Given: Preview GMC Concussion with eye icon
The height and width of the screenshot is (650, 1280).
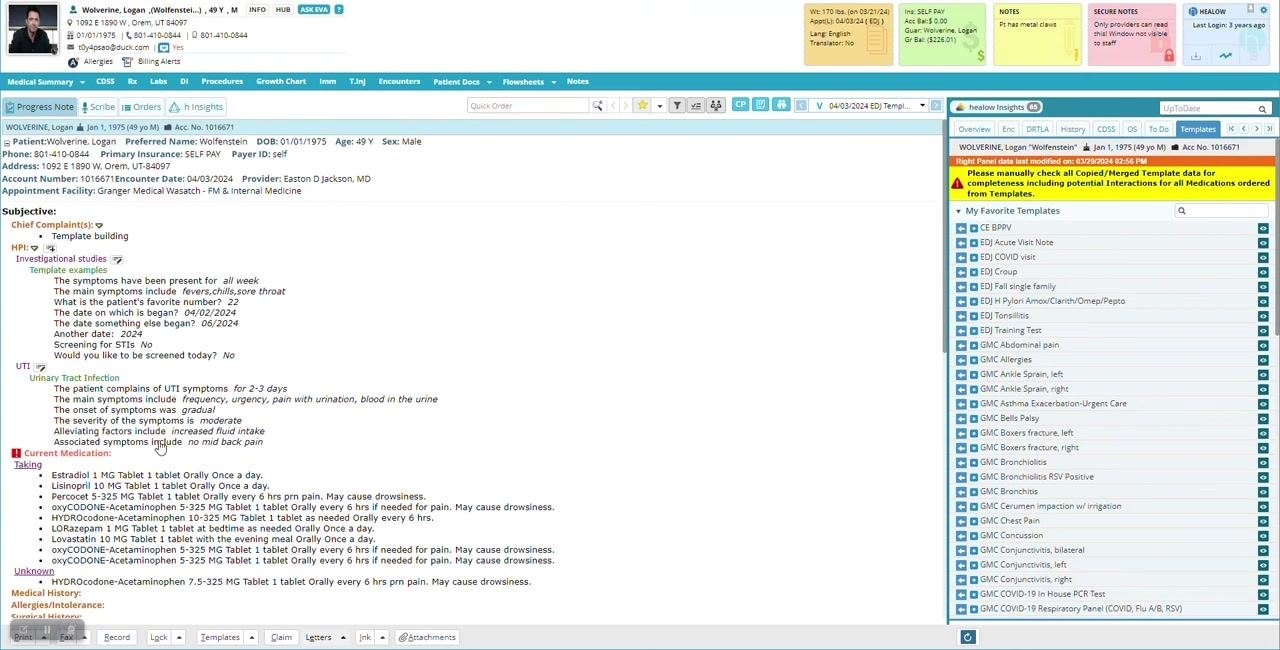Looking at the screenshot, I should pos(1263,536).
